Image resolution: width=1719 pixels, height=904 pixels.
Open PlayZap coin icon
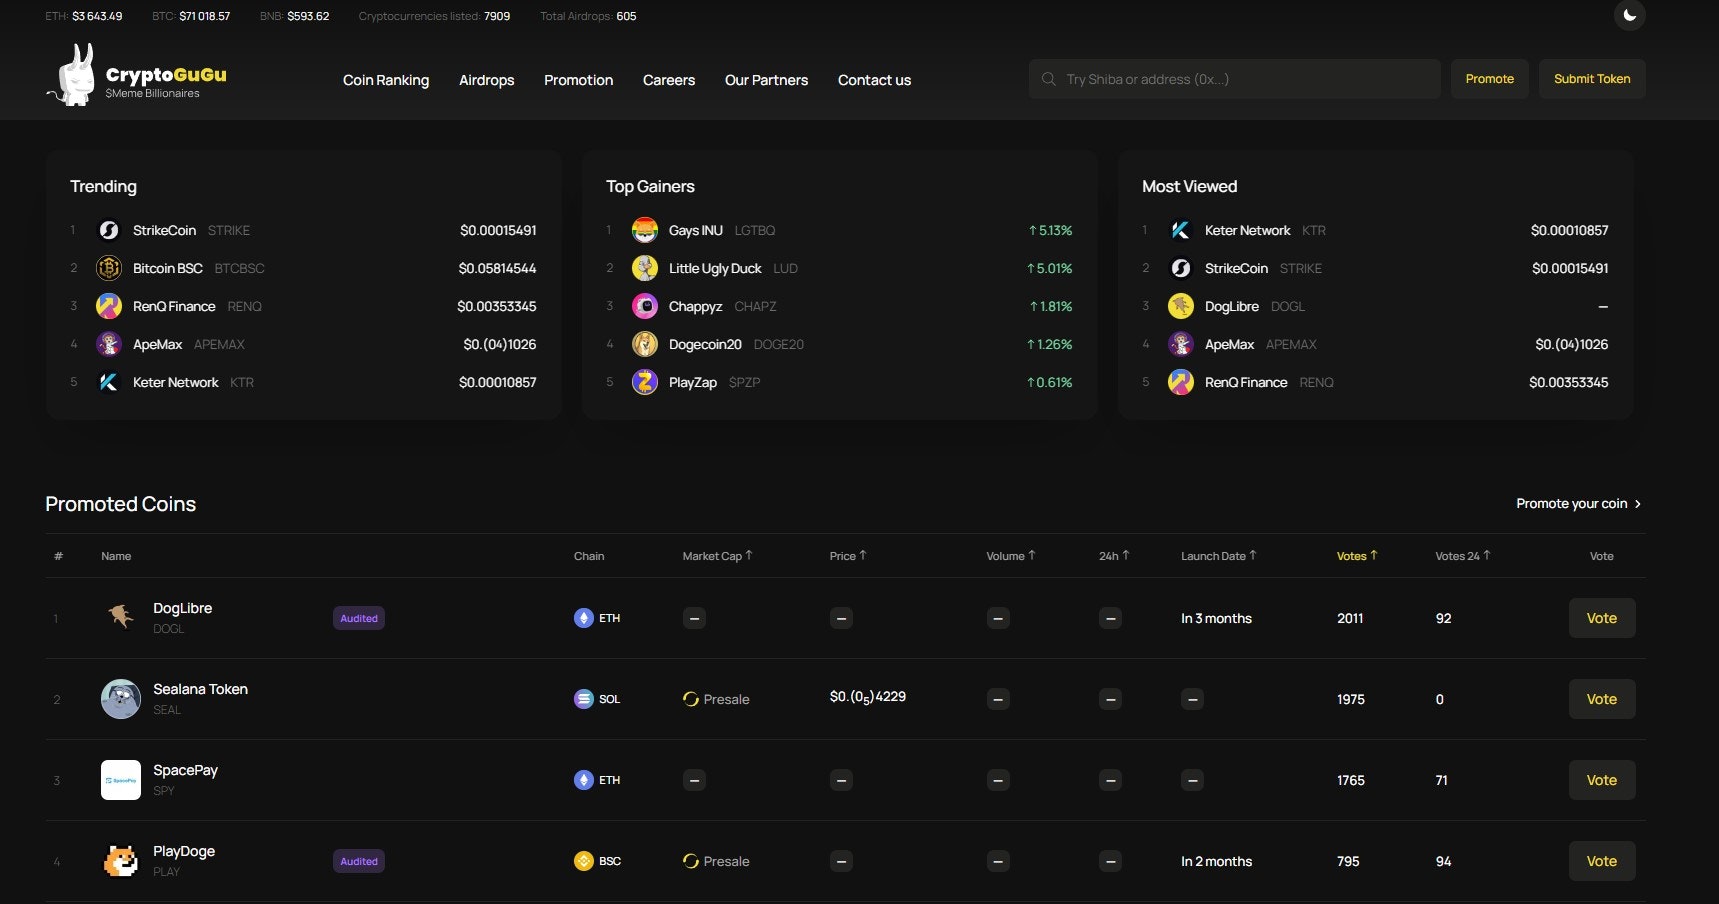[x=645, y=382]
